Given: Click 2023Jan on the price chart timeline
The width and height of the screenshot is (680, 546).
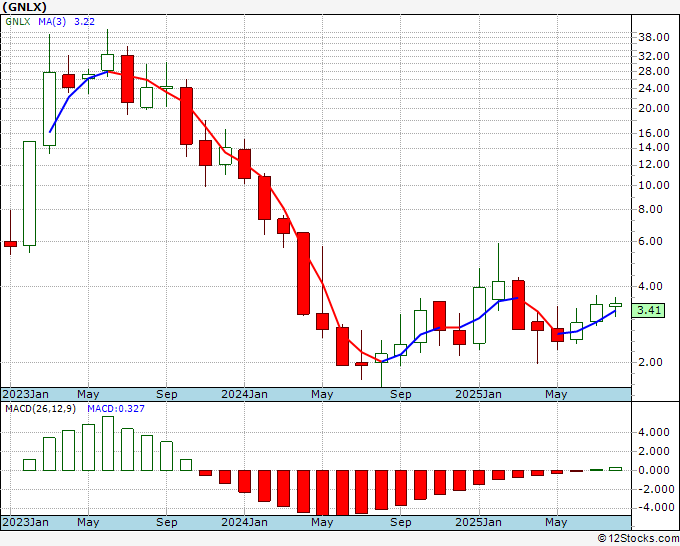Looking at the screenshot, I should [x=26, y=394].
